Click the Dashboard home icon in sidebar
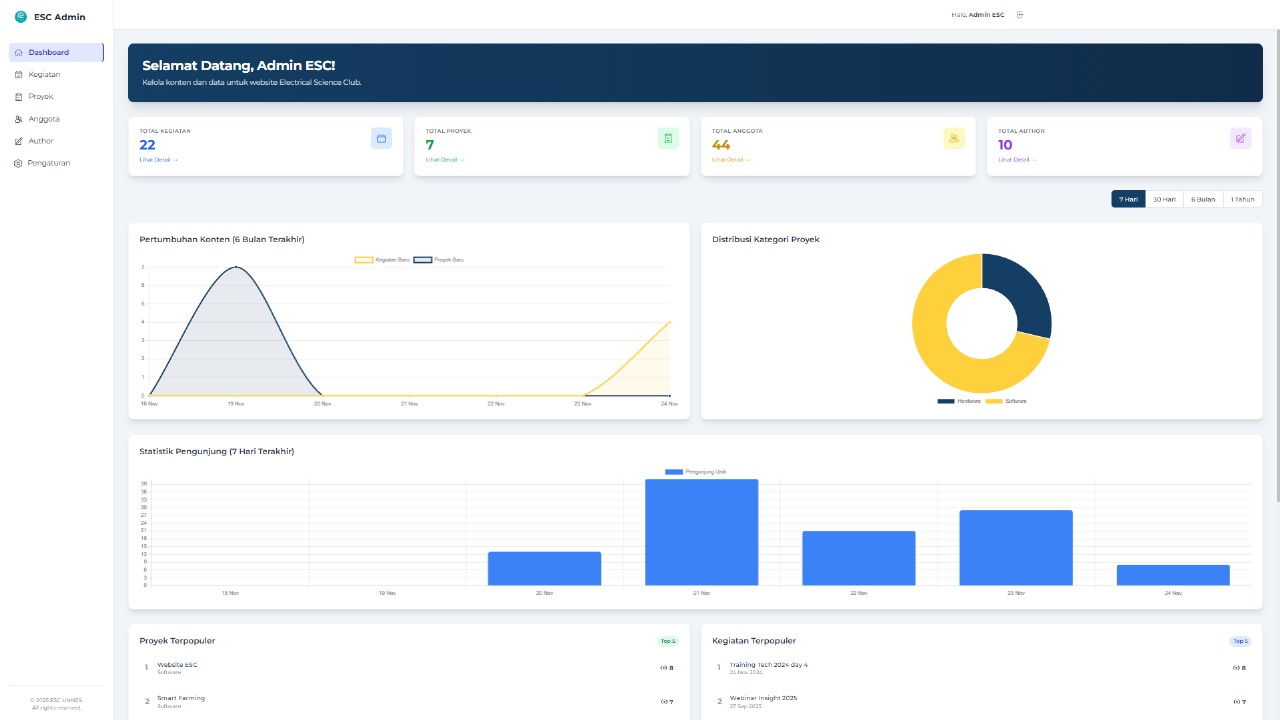1280x720 pixels. (18, 52)
